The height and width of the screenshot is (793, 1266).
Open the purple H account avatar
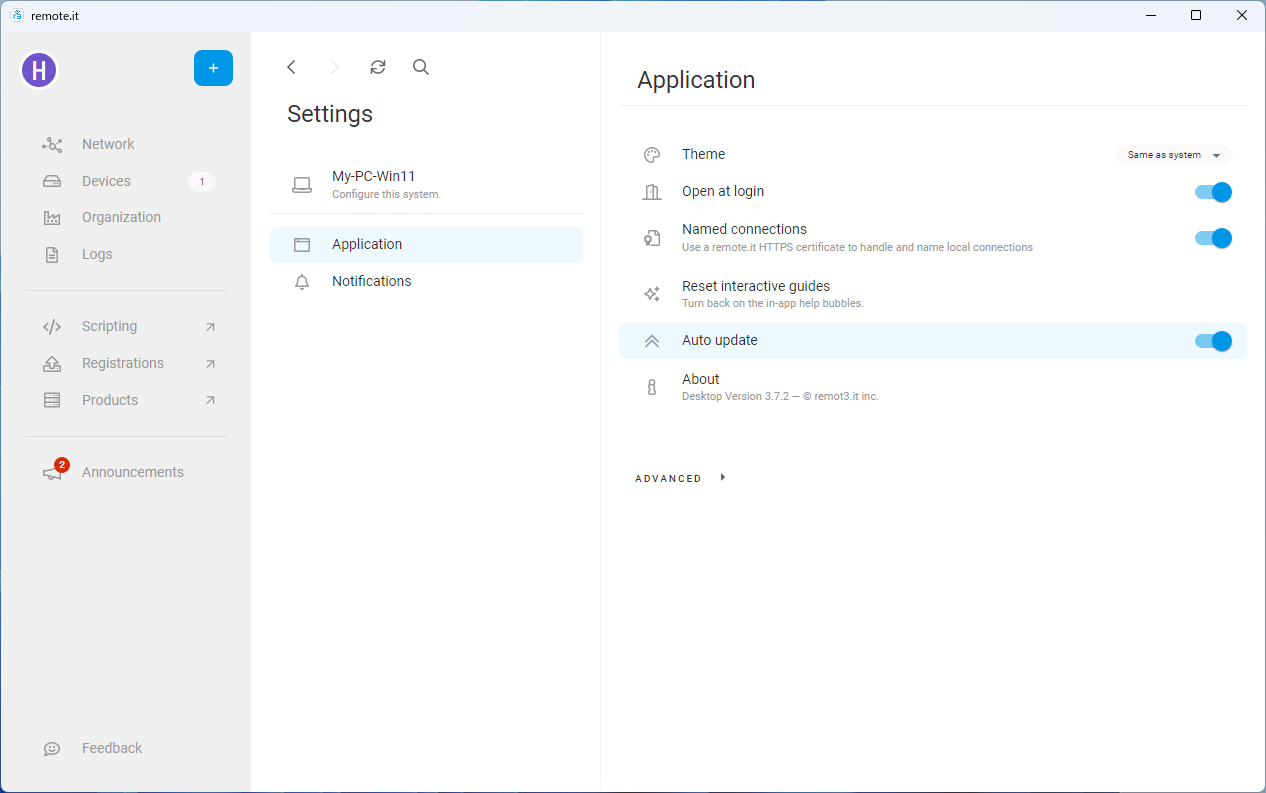pyautogui.click(x=39, y=70)
